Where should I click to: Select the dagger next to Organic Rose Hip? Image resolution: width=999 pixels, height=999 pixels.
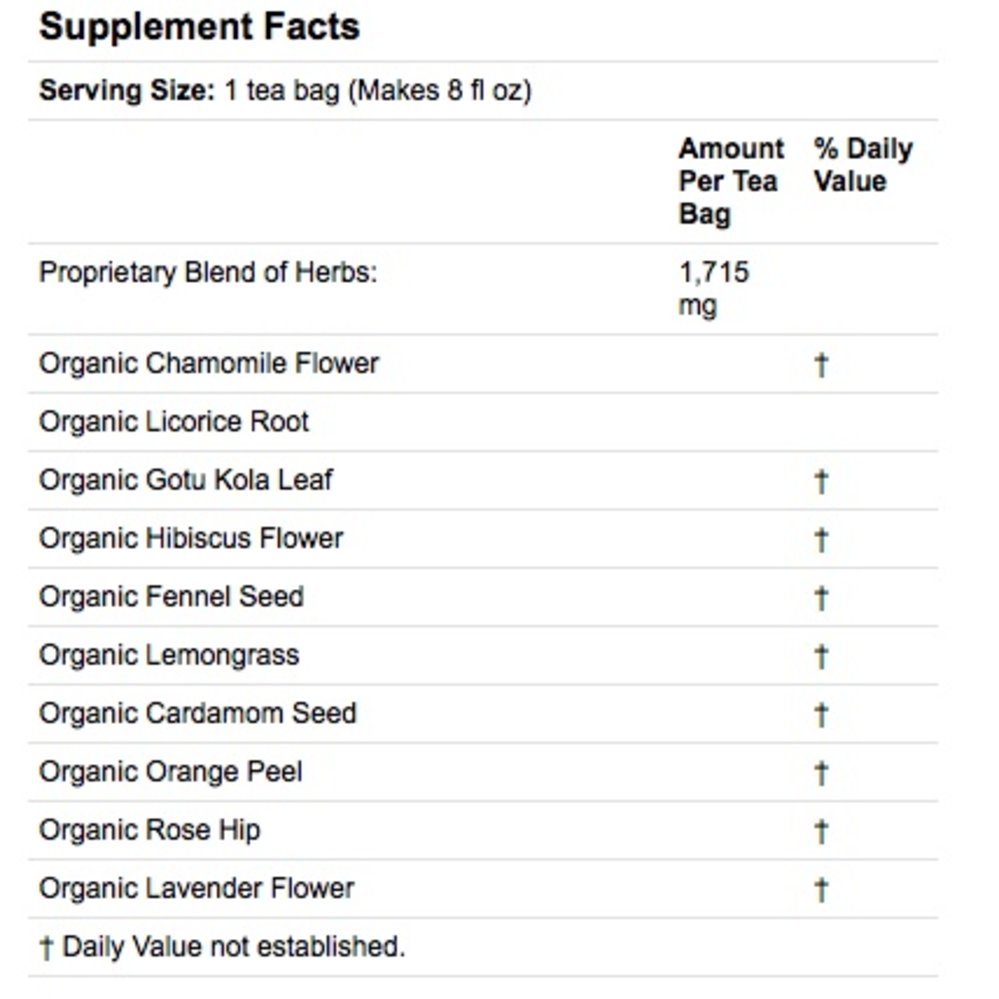click(x=821, y=830)
